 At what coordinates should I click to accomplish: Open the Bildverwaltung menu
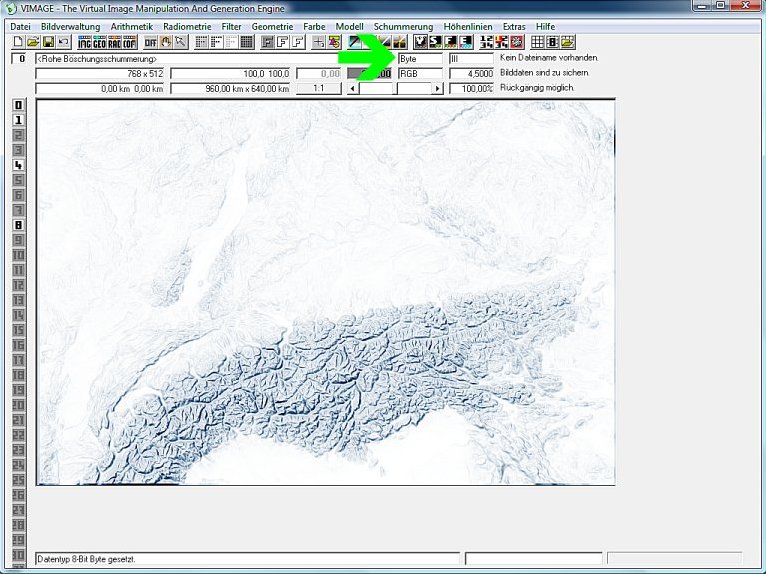point(70,26)
